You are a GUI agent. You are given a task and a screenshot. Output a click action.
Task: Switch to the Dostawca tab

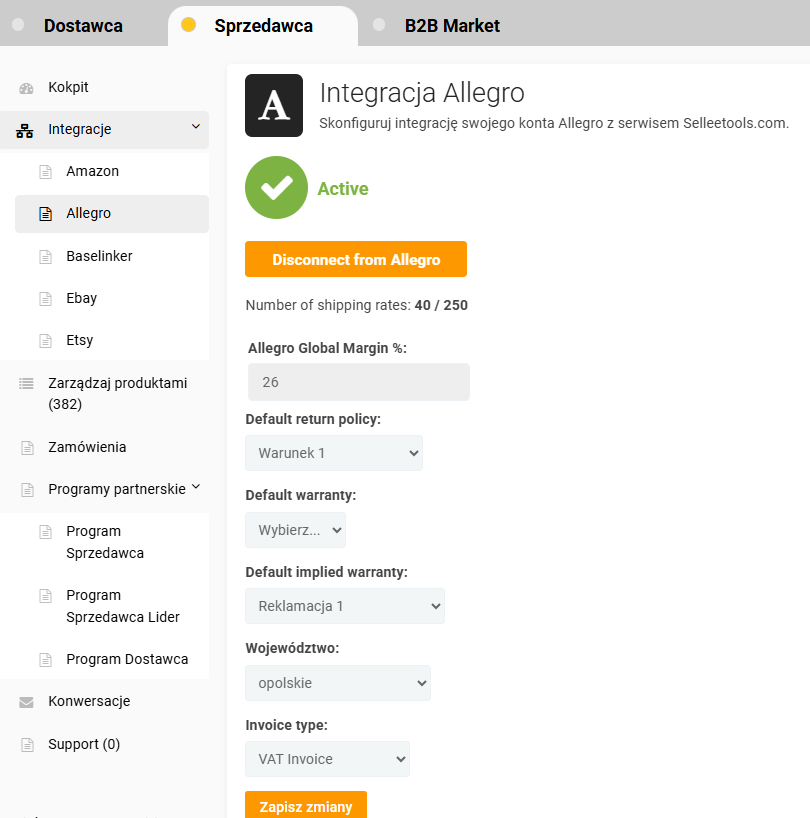click(x=83, y=26)
